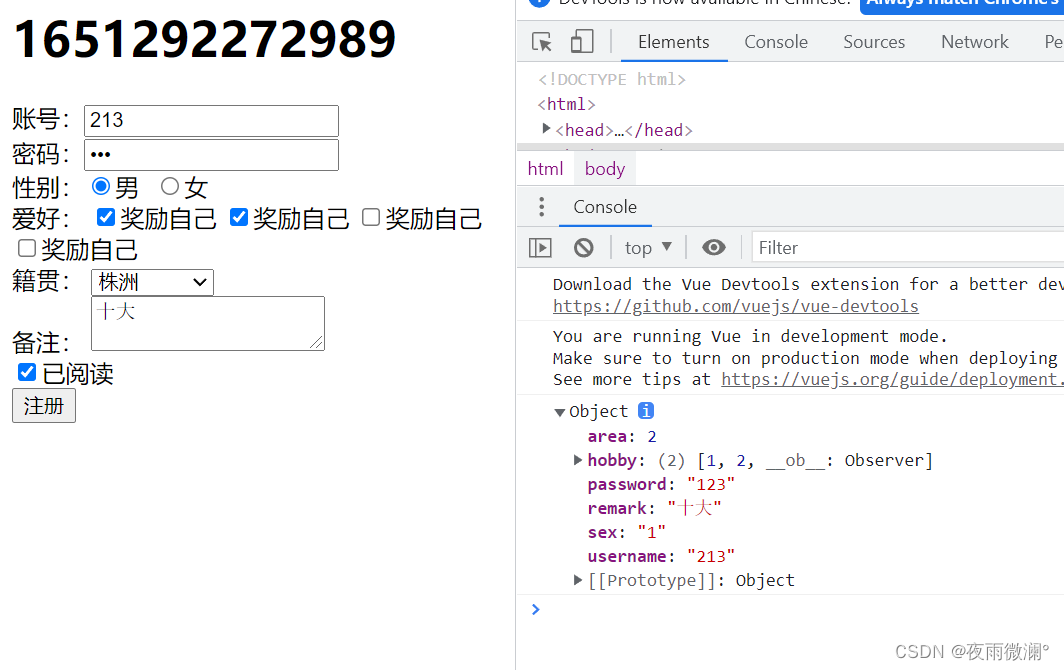The height and width of the screenshot is (670, 1064).
Task: Open the console drawer three-dot menu
Action: 541,207
